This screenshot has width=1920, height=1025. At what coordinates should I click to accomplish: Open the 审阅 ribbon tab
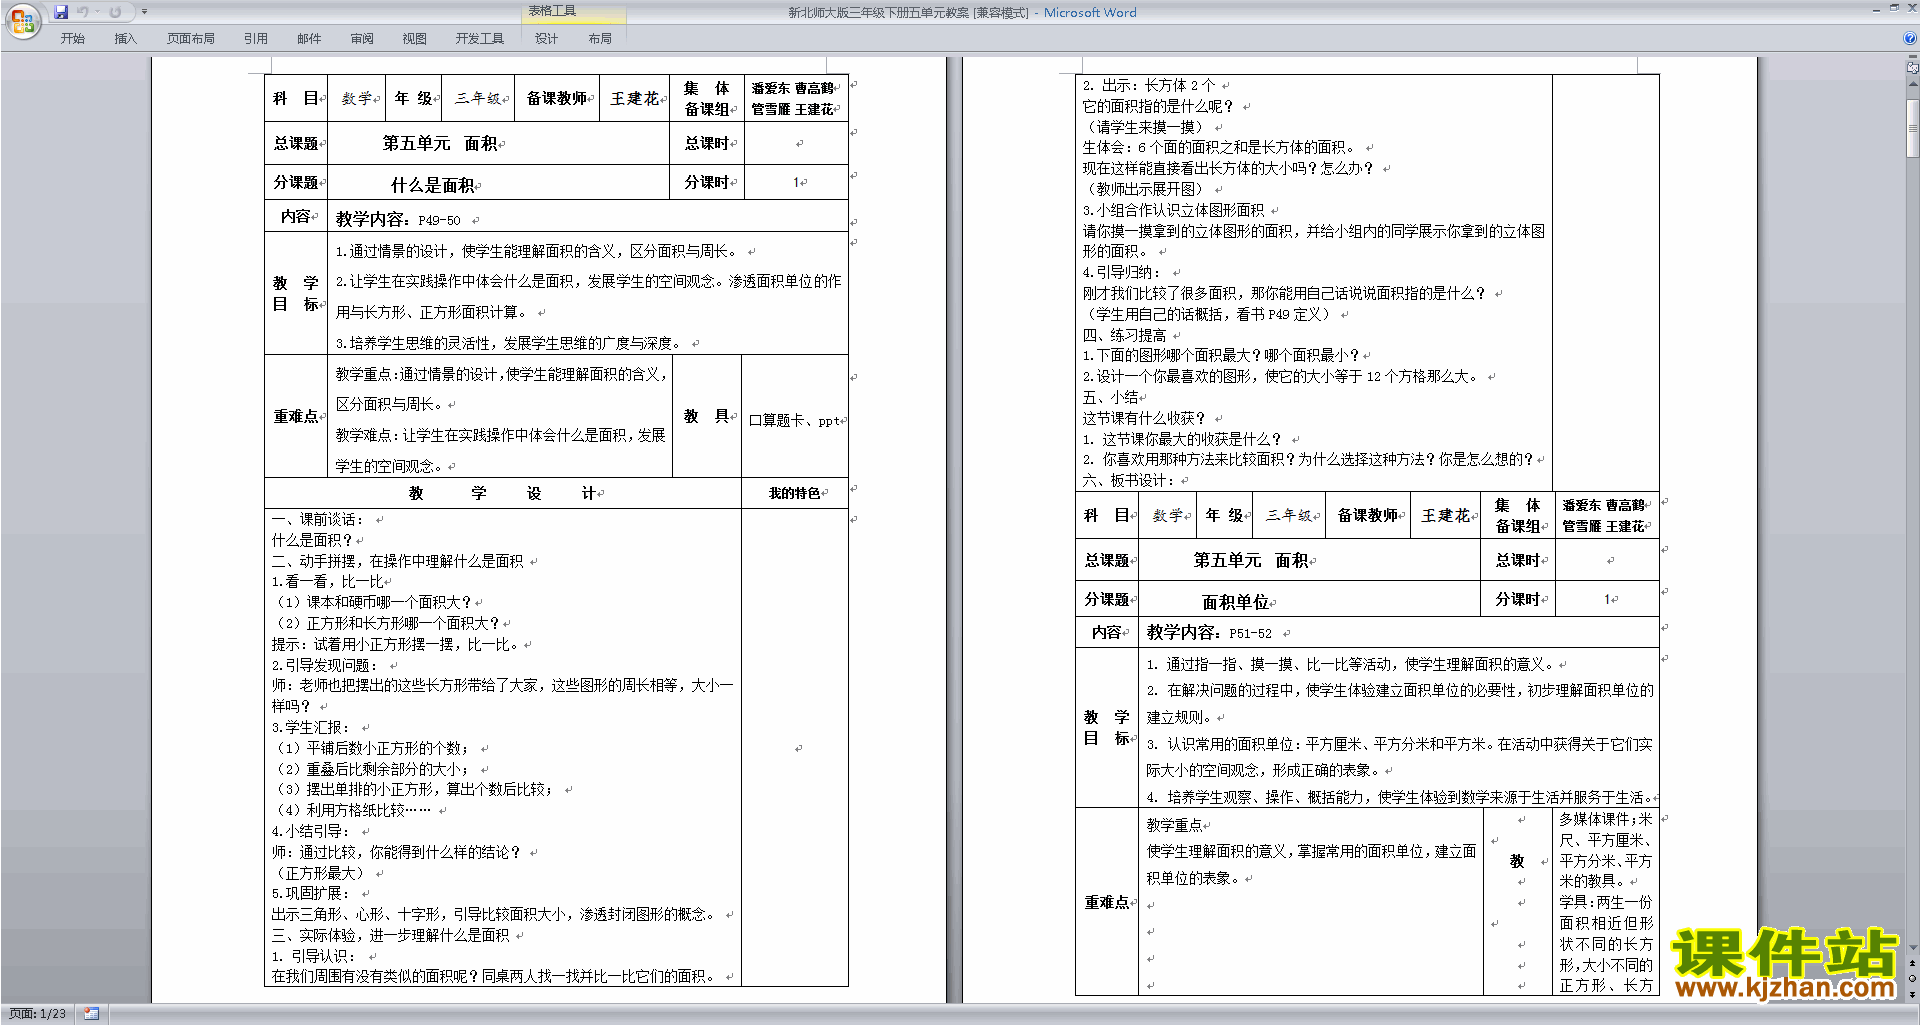click(x=362, y=38)
